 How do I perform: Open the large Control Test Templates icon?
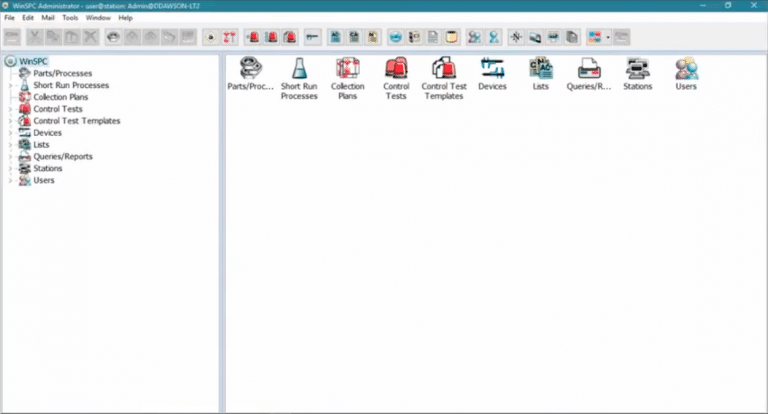442,69
